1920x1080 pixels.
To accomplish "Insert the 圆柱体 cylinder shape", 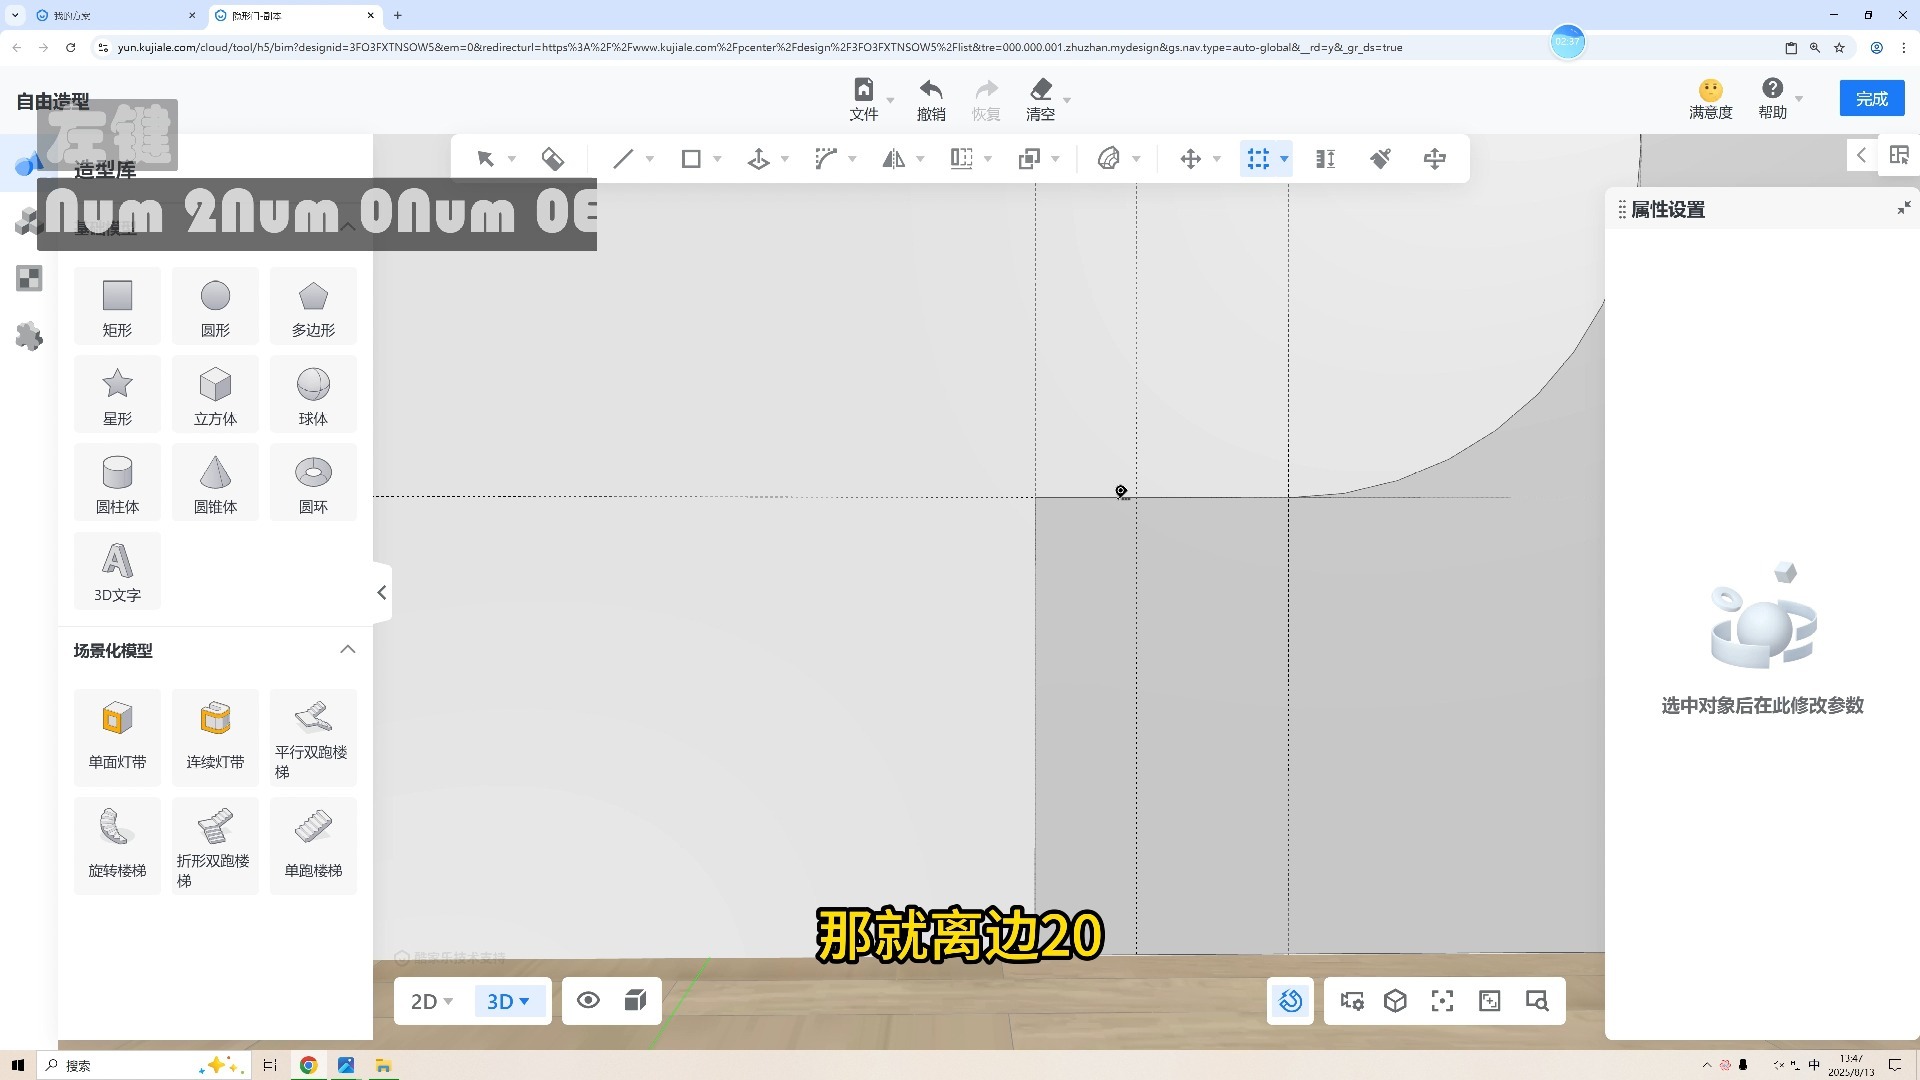I will click(117, 483).
